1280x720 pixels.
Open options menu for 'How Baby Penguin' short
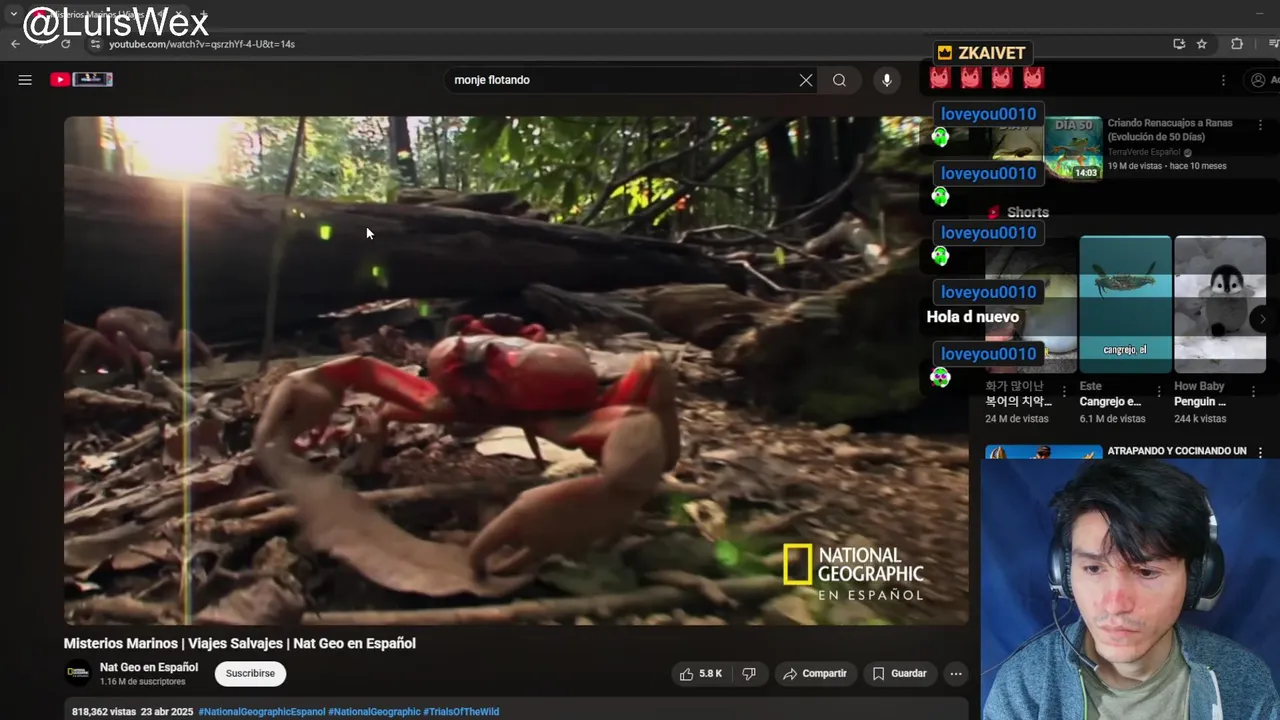(x=1254, y=391)
